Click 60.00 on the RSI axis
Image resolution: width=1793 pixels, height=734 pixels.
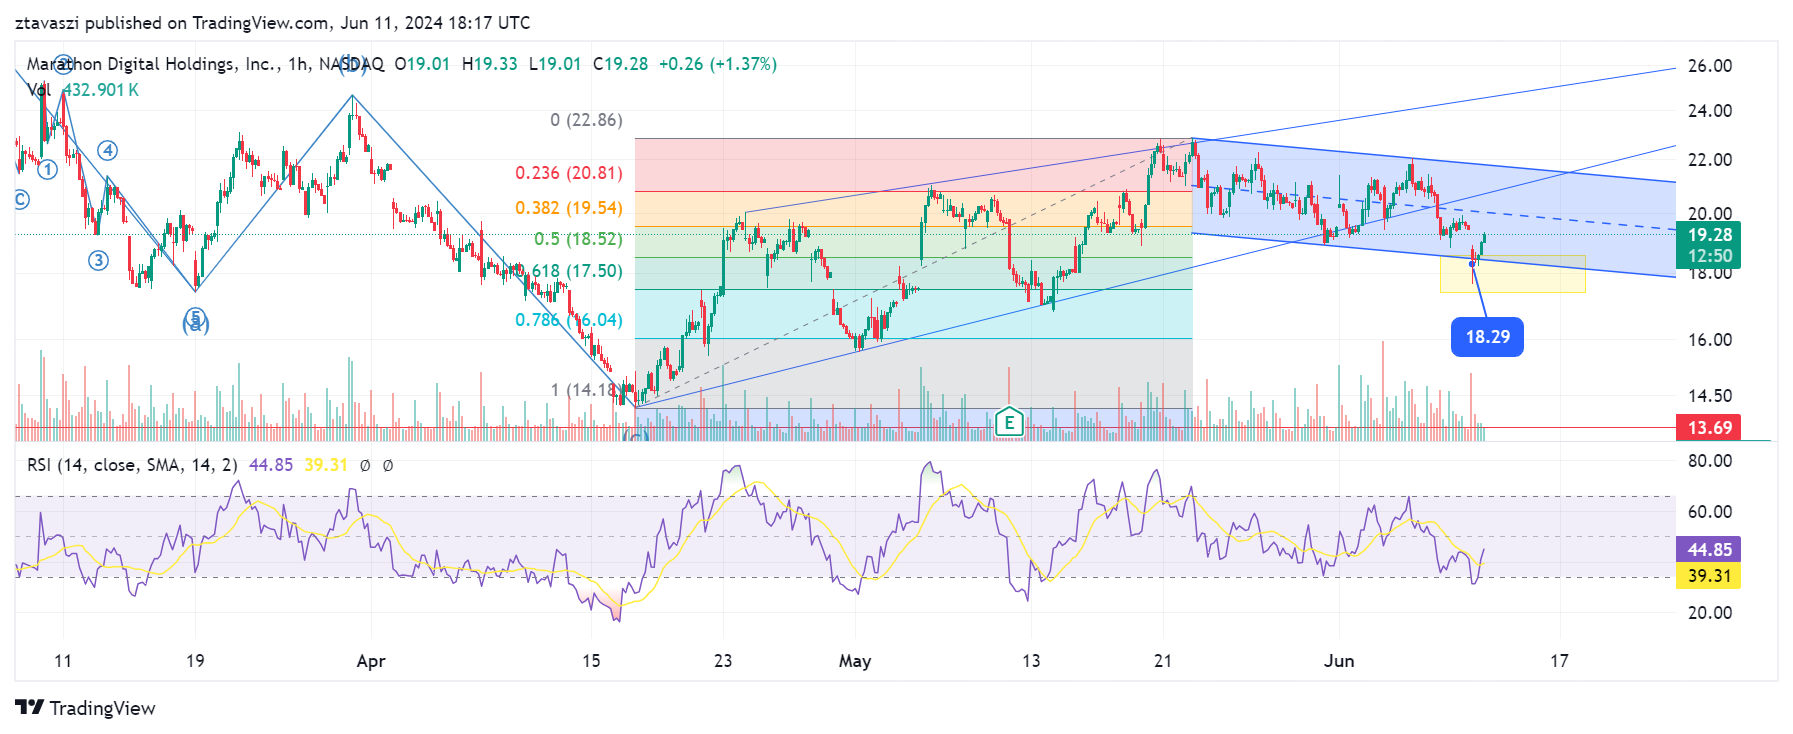click(1710, 512)
